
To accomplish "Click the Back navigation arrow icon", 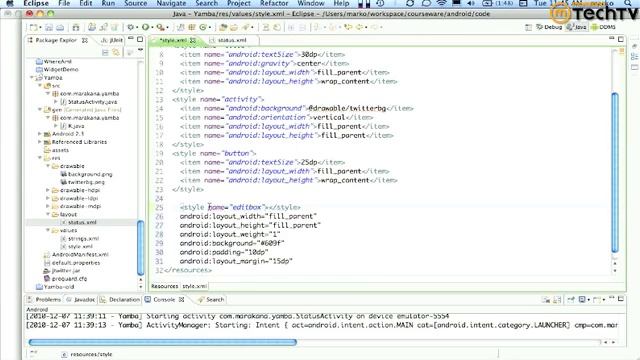I will click(360, 27).
